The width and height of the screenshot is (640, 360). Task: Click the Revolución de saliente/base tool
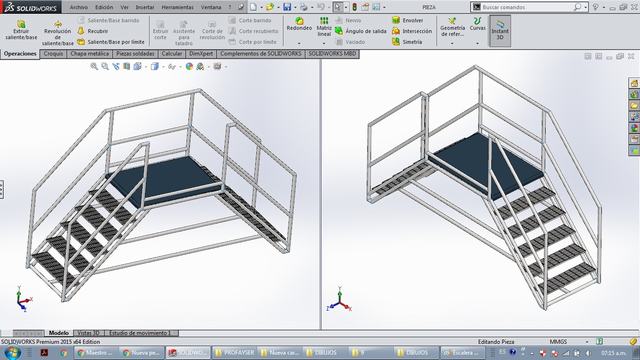(58, 33)
